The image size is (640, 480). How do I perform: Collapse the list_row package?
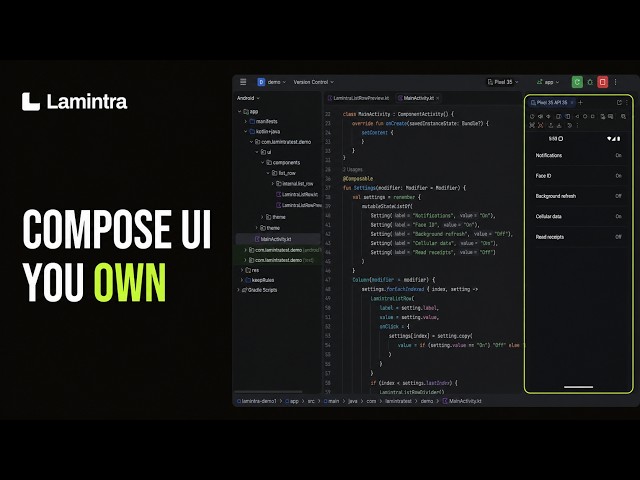coord(268,173)
